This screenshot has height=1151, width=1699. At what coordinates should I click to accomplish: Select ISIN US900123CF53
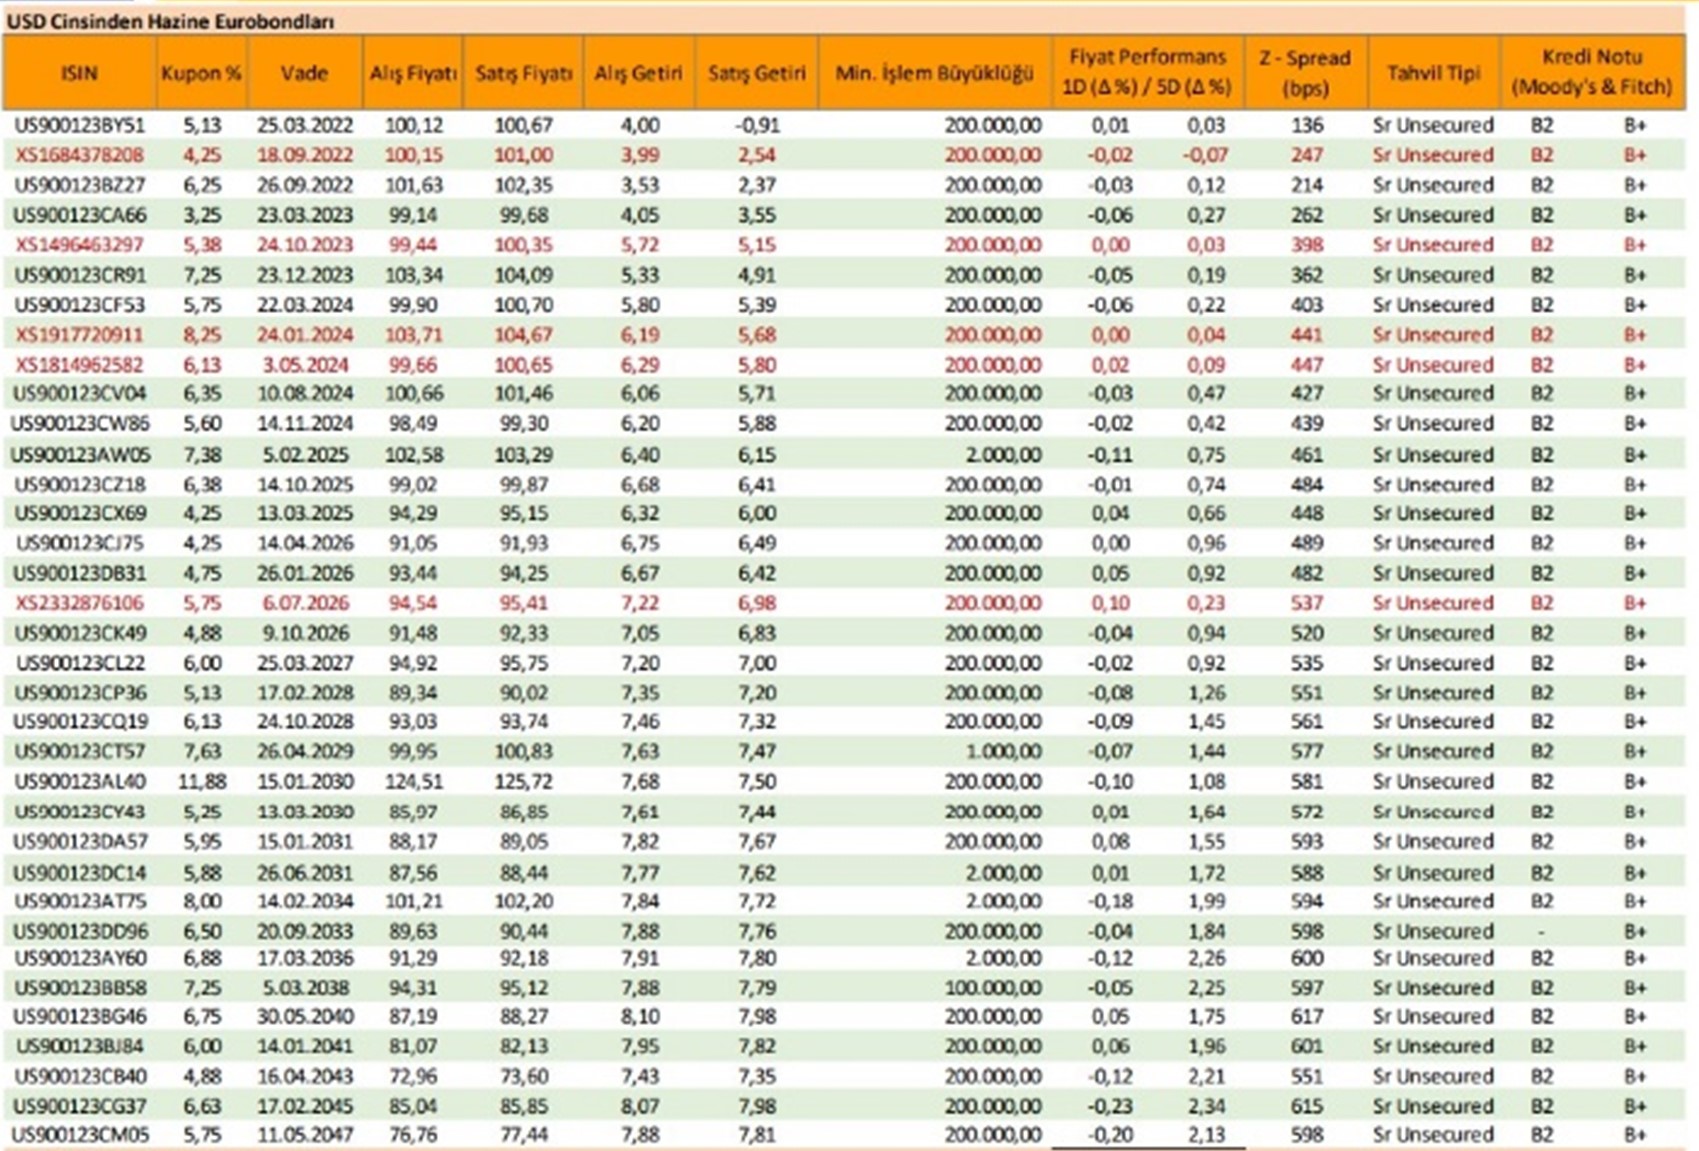[79, 305]
